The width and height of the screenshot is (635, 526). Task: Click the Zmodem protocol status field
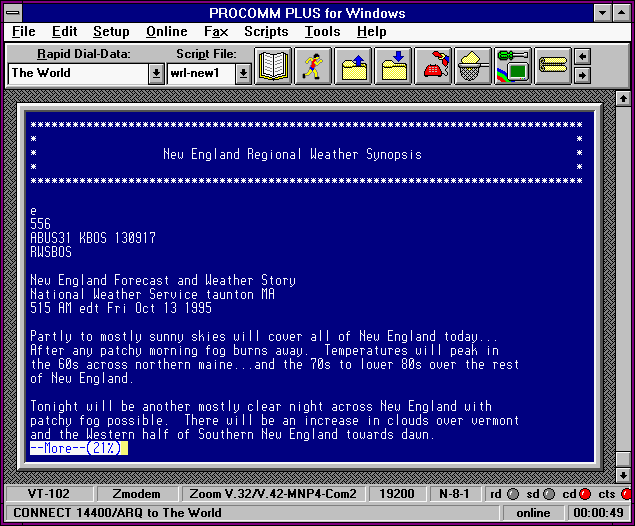[x=136, y=494]
